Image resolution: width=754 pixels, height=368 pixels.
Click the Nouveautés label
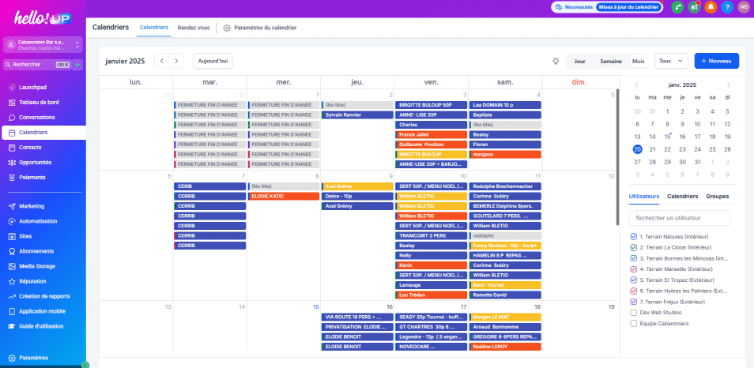pos(579,7)
